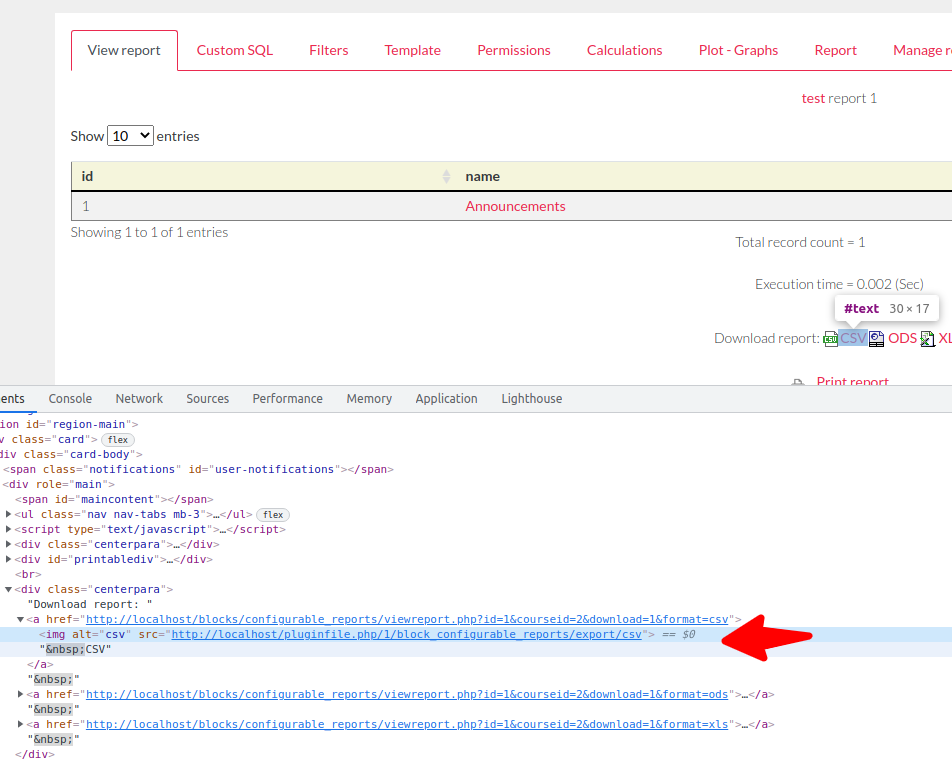This screenshot has width=952, height=763.
Task: Open the format=xls href URL
Action: pos(407,724)
